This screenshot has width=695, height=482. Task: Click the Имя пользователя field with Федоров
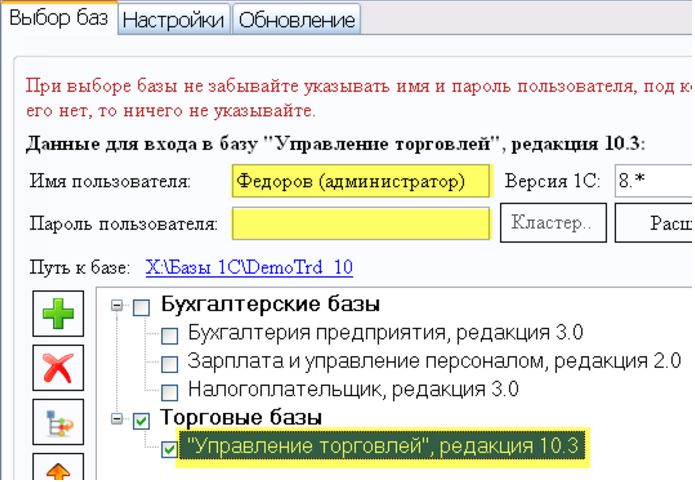tap(361, 181)
